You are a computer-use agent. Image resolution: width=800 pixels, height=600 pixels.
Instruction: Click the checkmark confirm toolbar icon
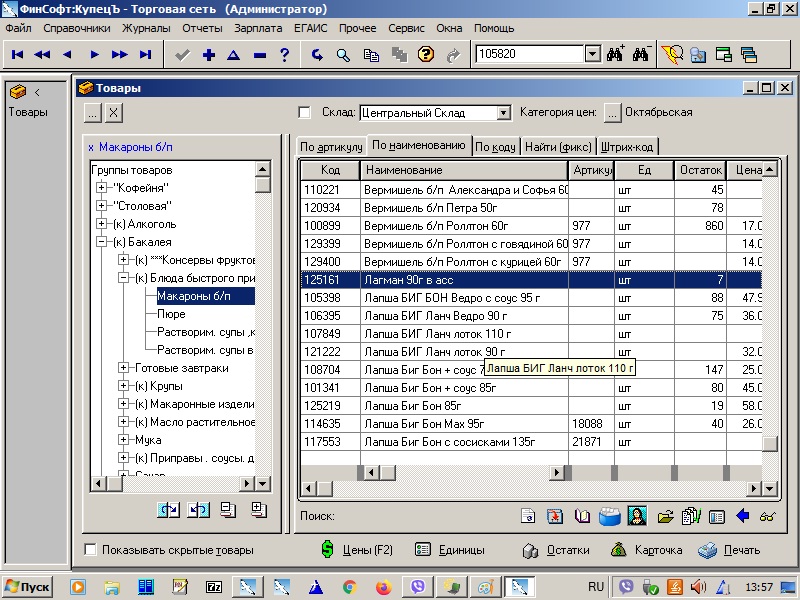pyautogui.click(x=182, y=55)
